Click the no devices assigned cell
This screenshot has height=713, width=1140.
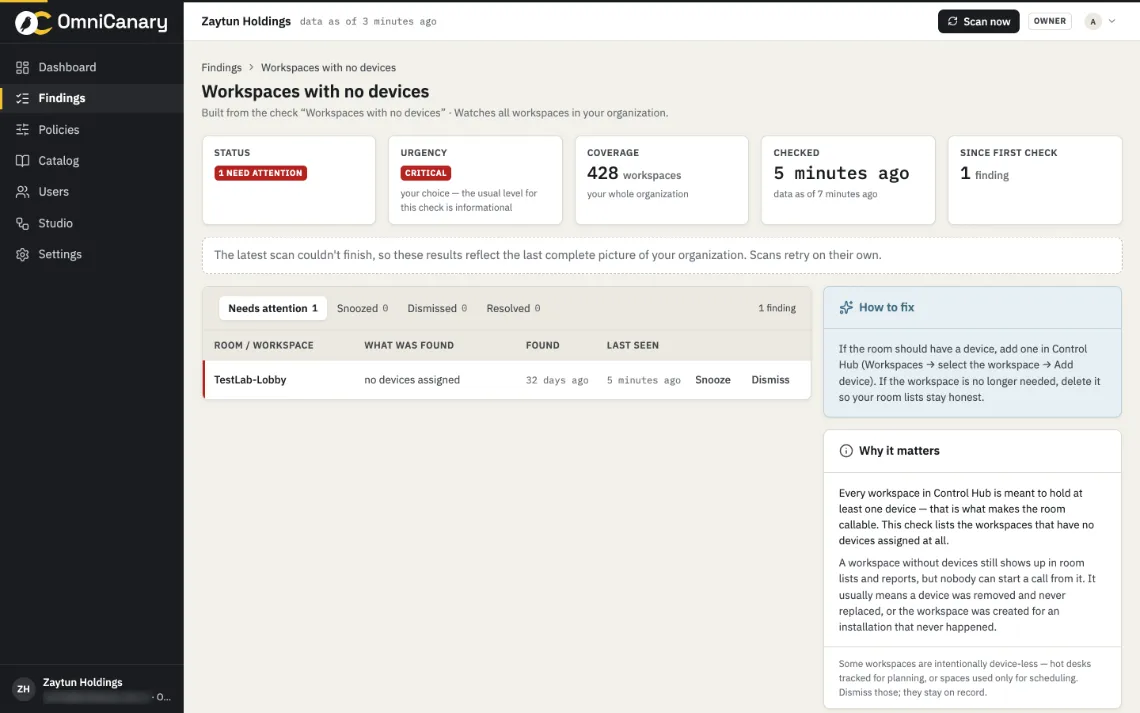pyautogui.click(x=412, y=379)
